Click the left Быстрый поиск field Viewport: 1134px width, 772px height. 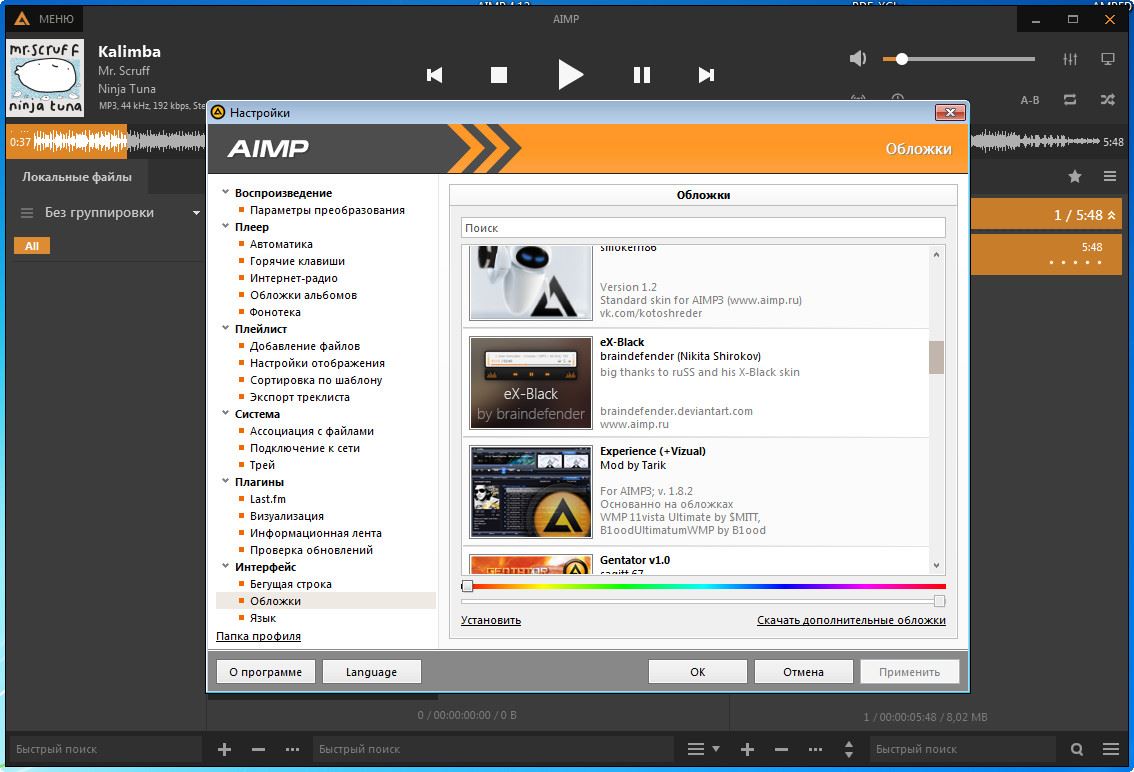pos(105,750)
